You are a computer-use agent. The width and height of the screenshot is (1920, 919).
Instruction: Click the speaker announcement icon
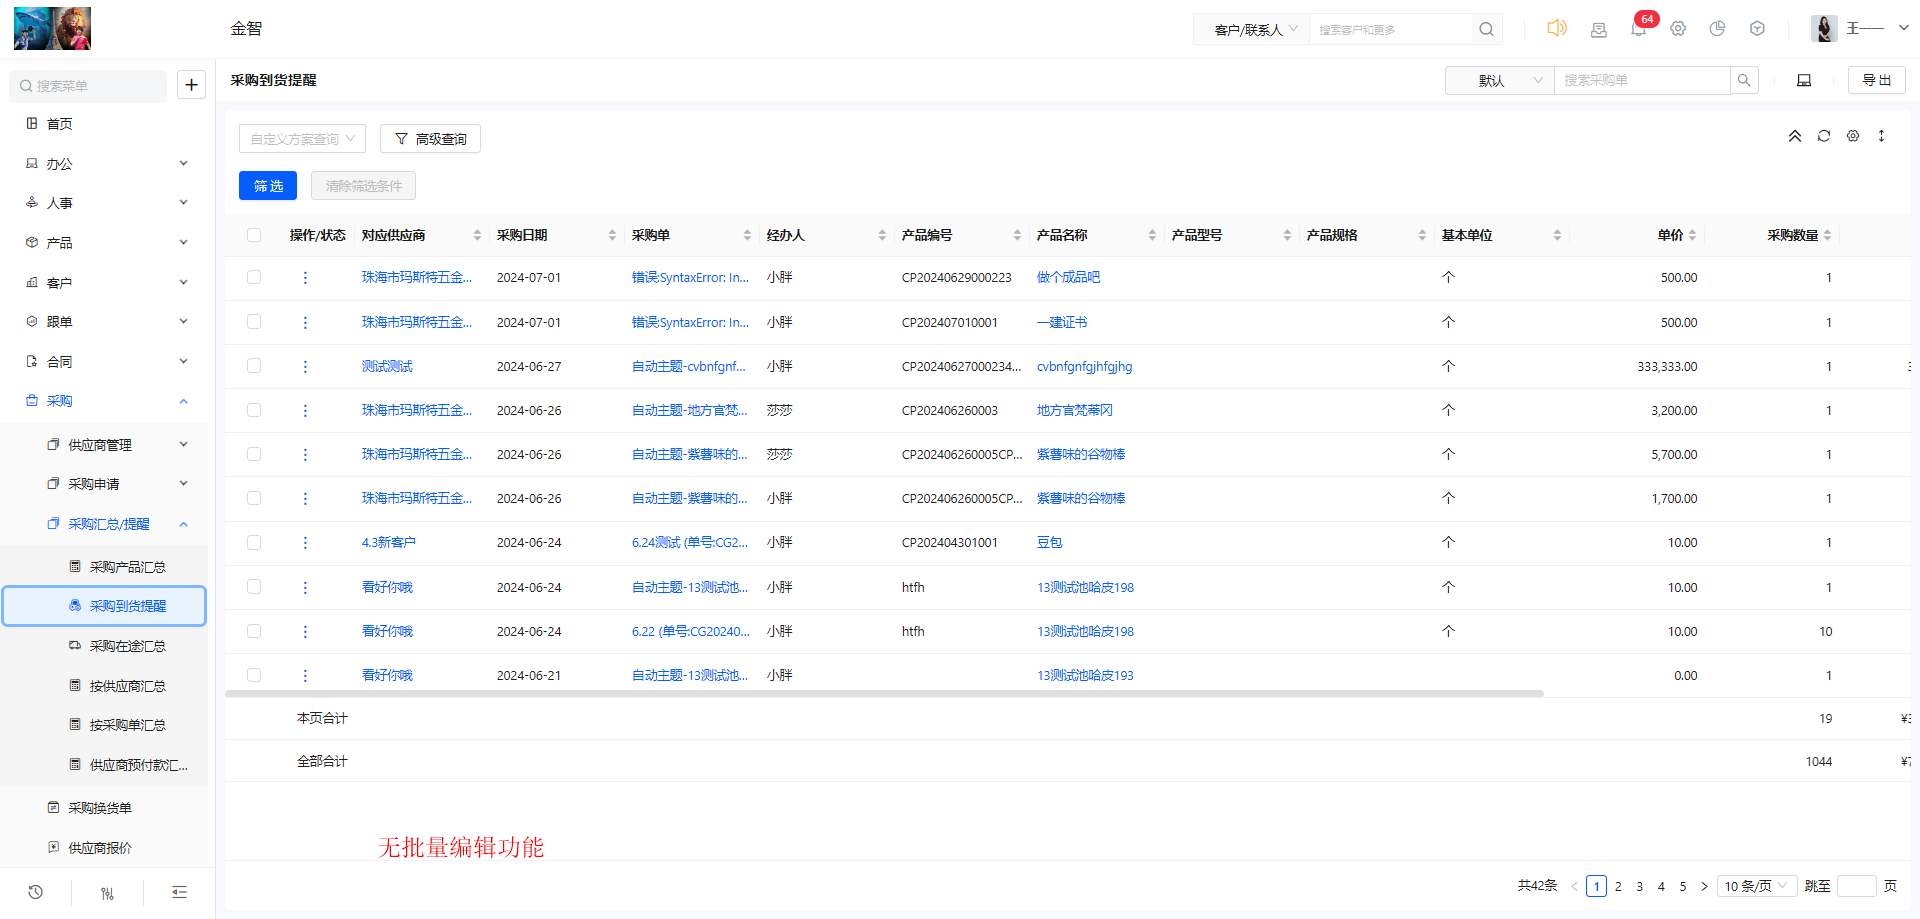pyautogui.click(x=1557, y=28)
